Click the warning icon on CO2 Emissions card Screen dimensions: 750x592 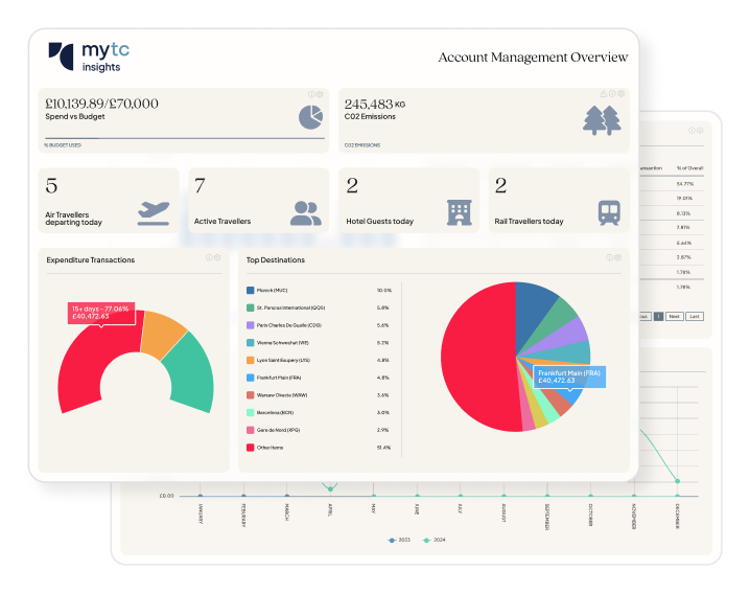(603, 94)
